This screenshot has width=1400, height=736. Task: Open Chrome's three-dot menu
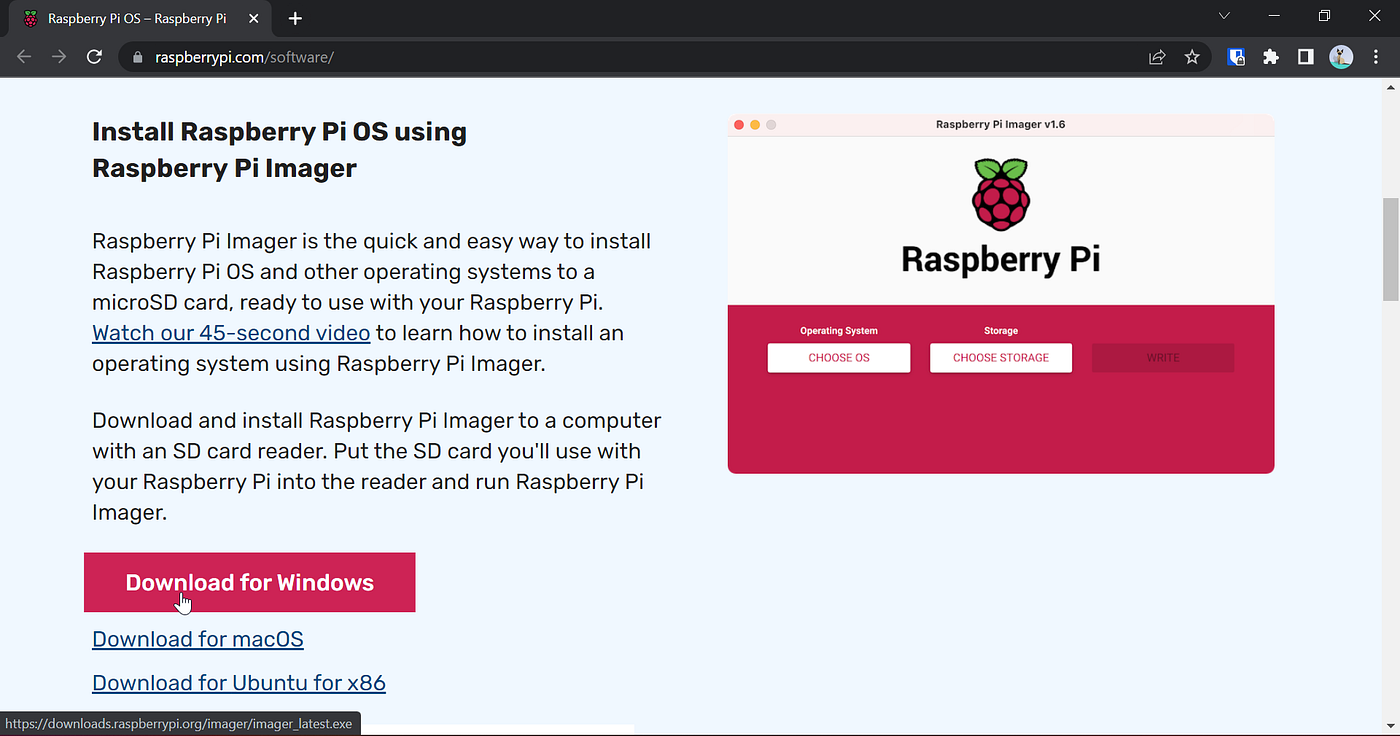pos(1377,57)
